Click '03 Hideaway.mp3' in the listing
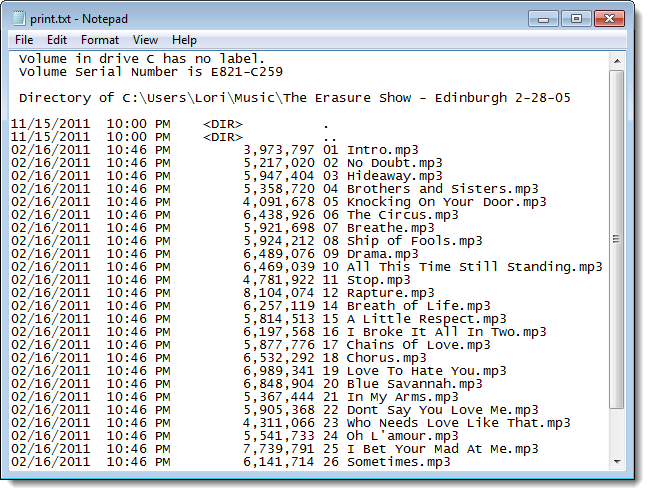Screen dimensions: 650x495 click(x=383, y=176)
